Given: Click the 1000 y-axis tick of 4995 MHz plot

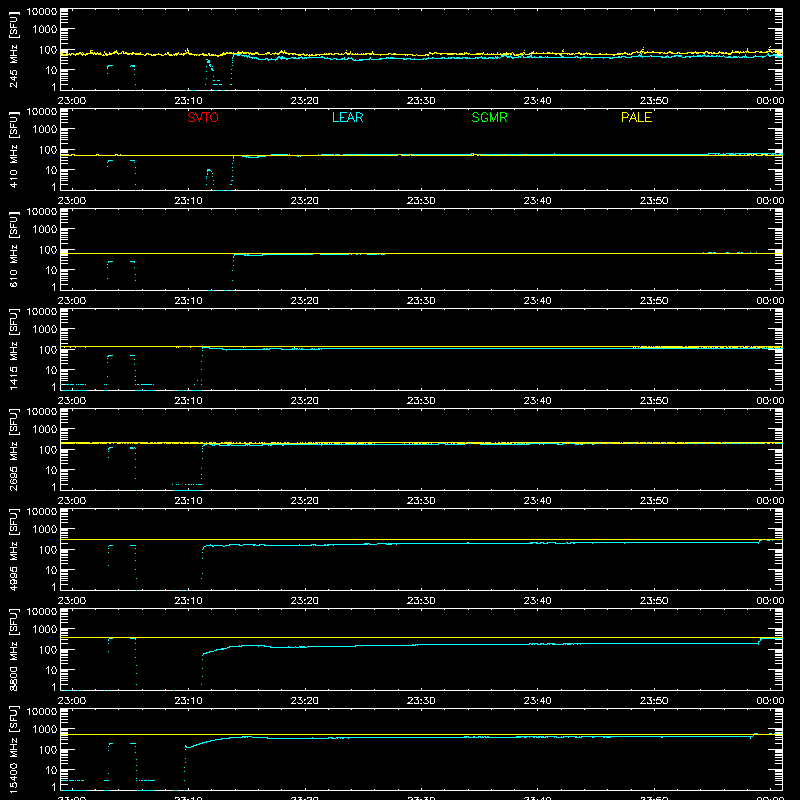Looking at the screenshot, I should (x=45, y=530).
